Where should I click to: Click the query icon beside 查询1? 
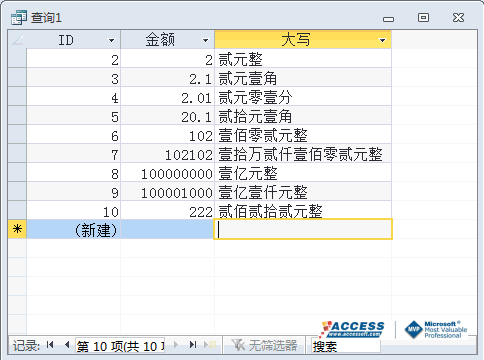click(19, 17)
